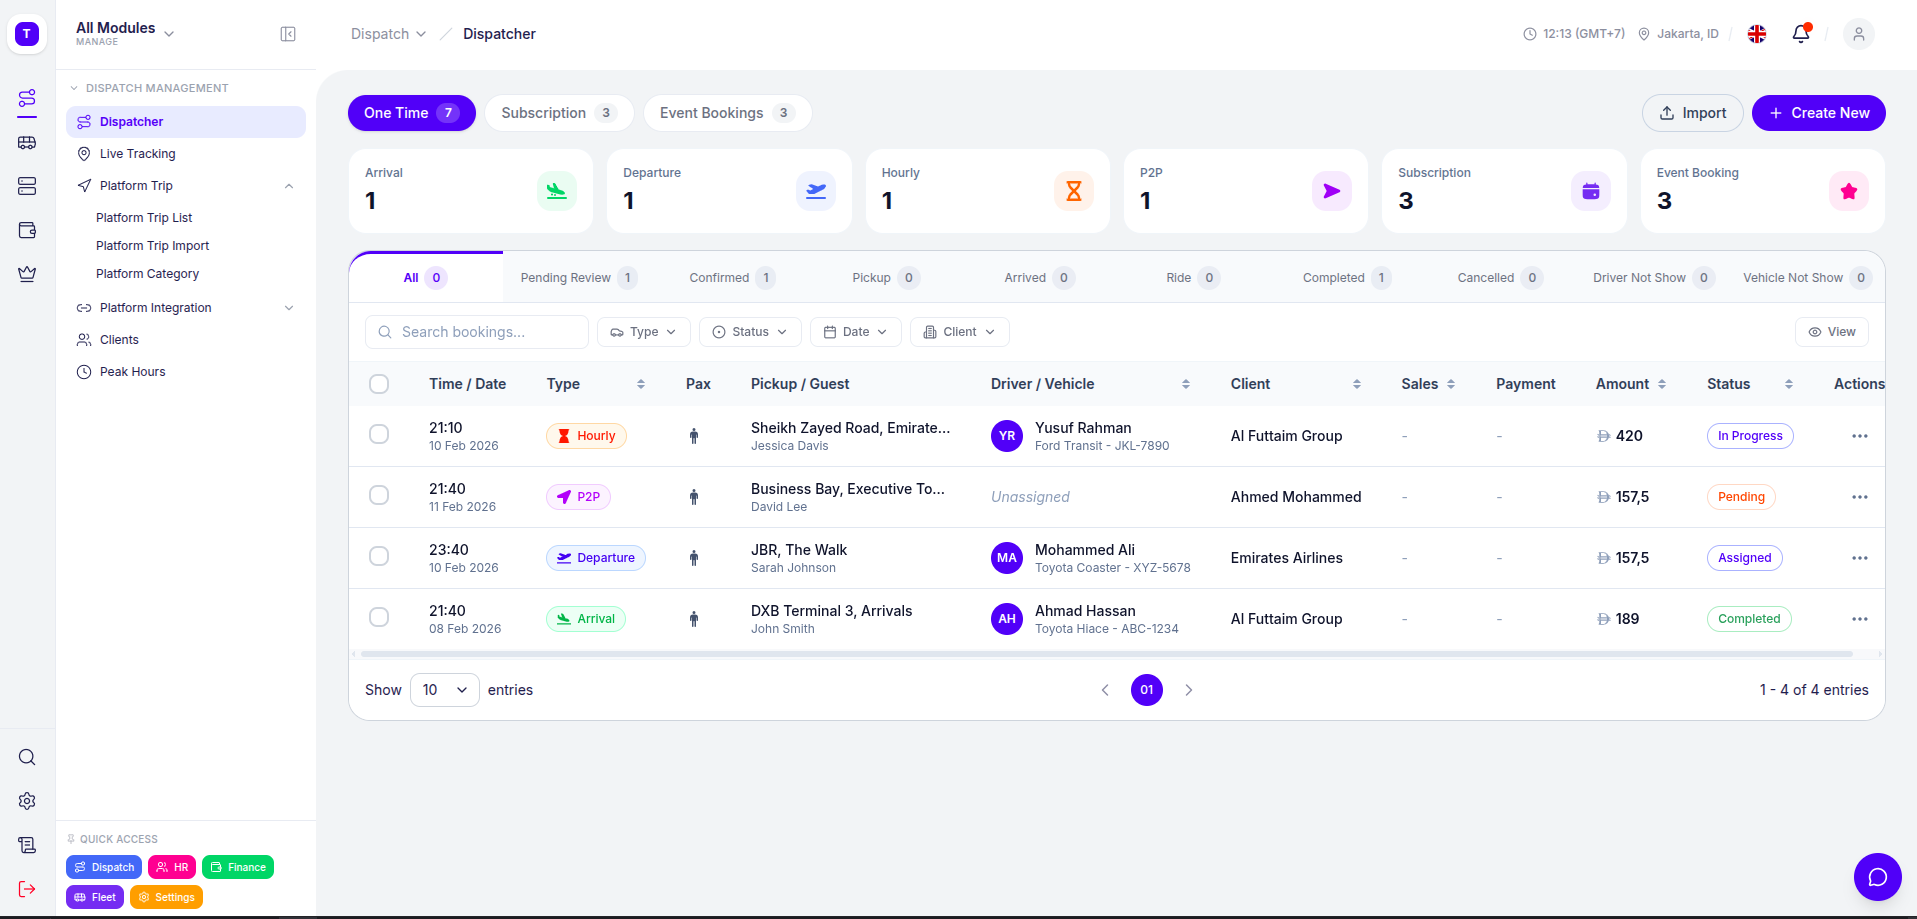This screenshot has width=1917, height=919.
Task: Click the language flag icon
Action: pyautogui.click(x=1757, y=34)
